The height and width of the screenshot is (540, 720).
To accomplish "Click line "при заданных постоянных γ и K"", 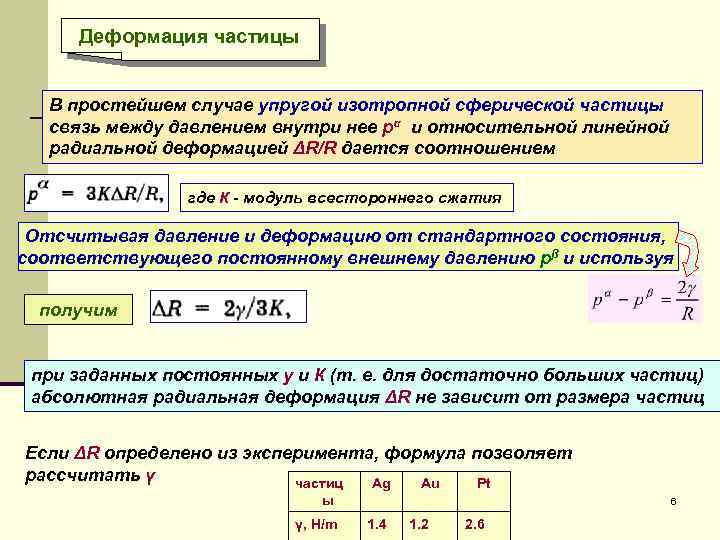I will pyautogui.click(x=367, y=376).
